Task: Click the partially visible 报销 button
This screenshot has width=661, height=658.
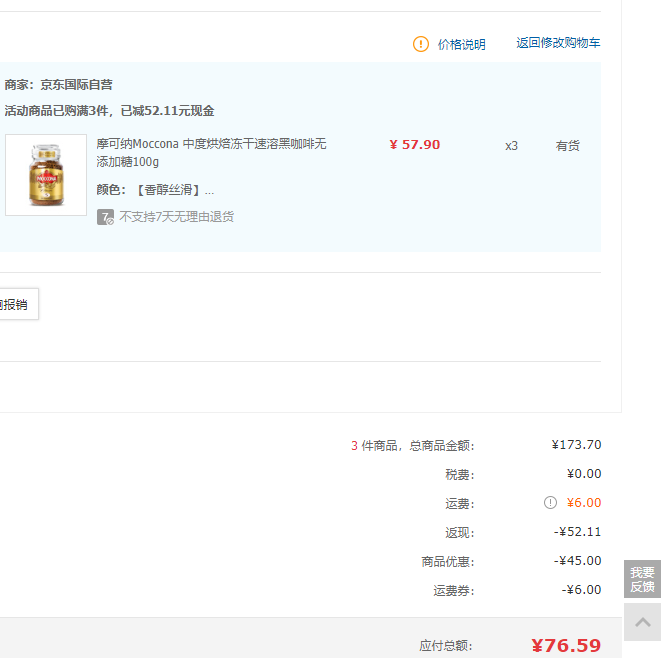Action: [x=19, y=304]
